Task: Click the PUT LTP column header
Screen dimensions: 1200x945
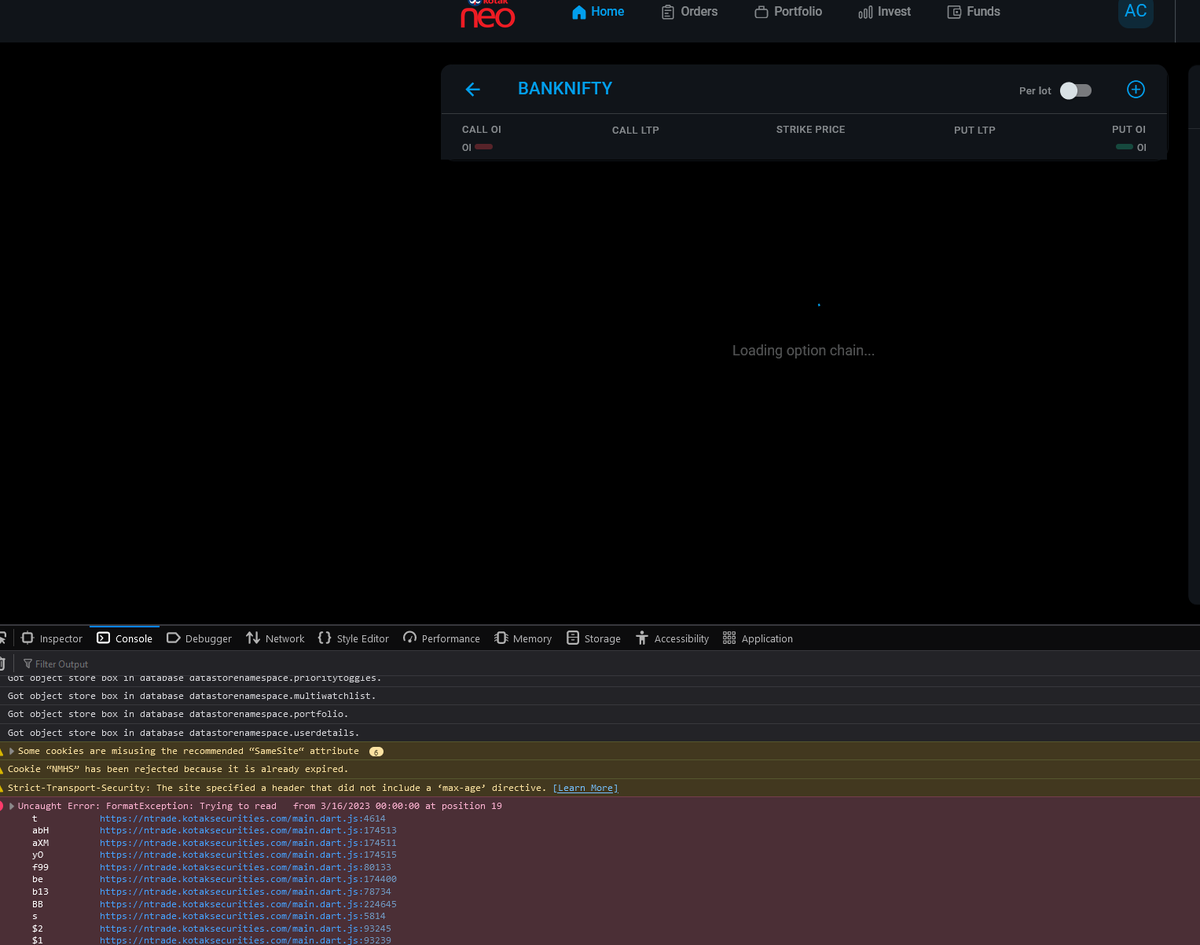Action: tap(974, 130)
